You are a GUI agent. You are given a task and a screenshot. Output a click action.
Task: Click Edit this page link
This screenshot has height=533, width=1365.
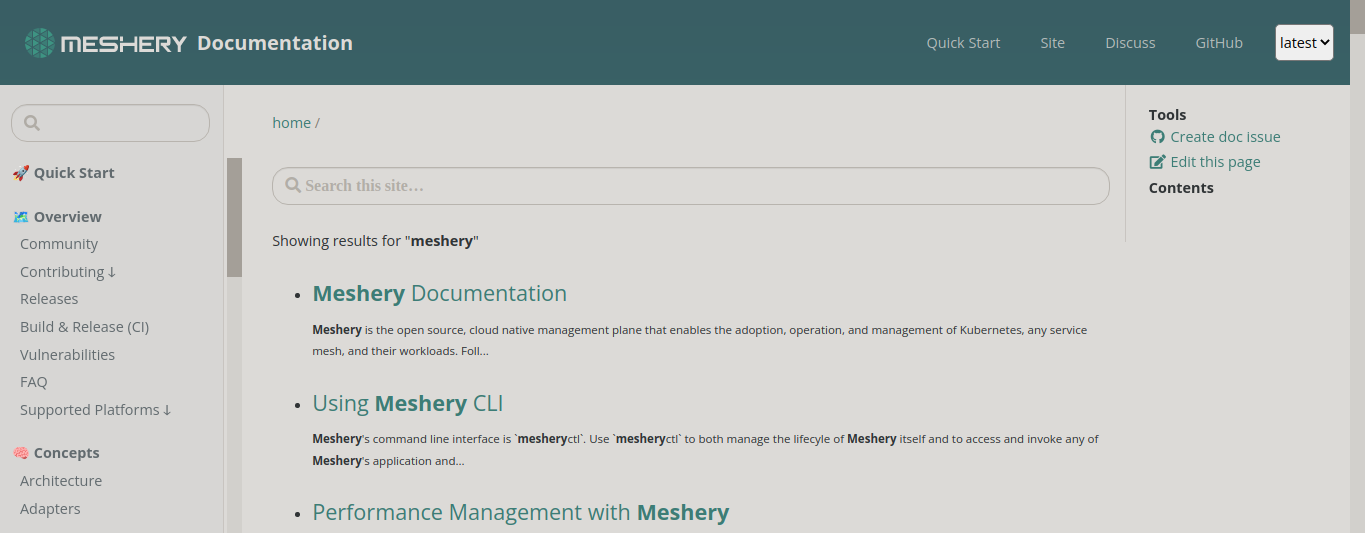point(1215,162)
